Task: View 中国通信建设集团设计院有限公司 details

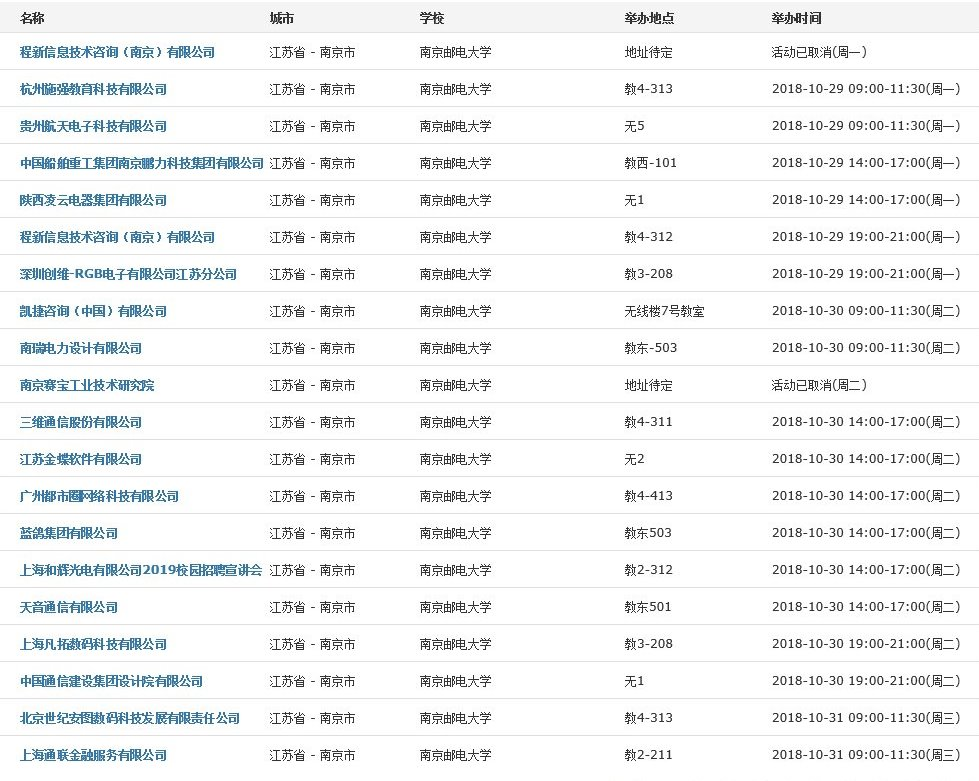Action: pos(111,681)
